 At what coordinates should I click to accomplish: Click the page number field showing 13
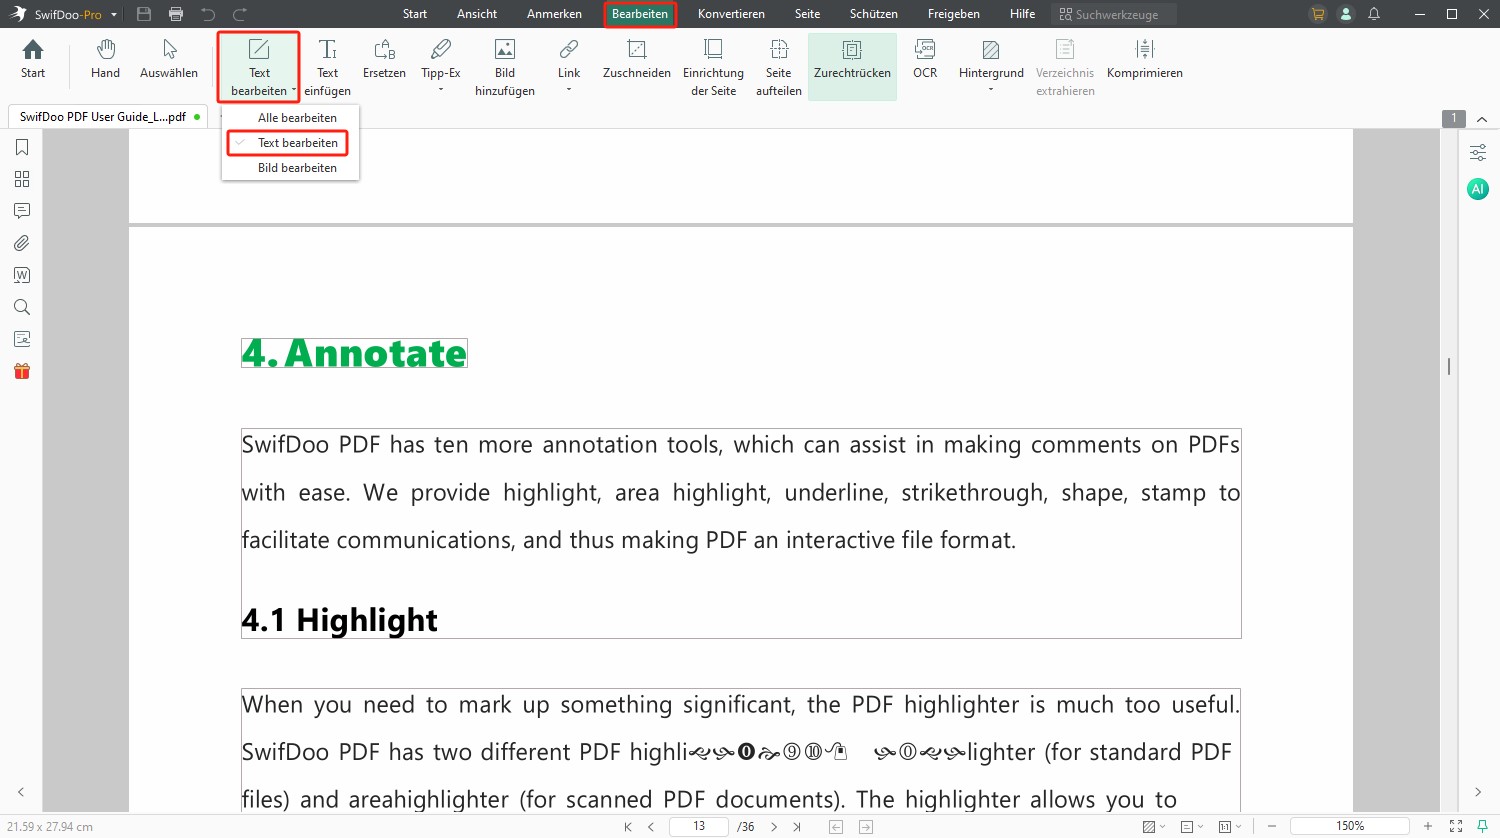coord(698,826)
